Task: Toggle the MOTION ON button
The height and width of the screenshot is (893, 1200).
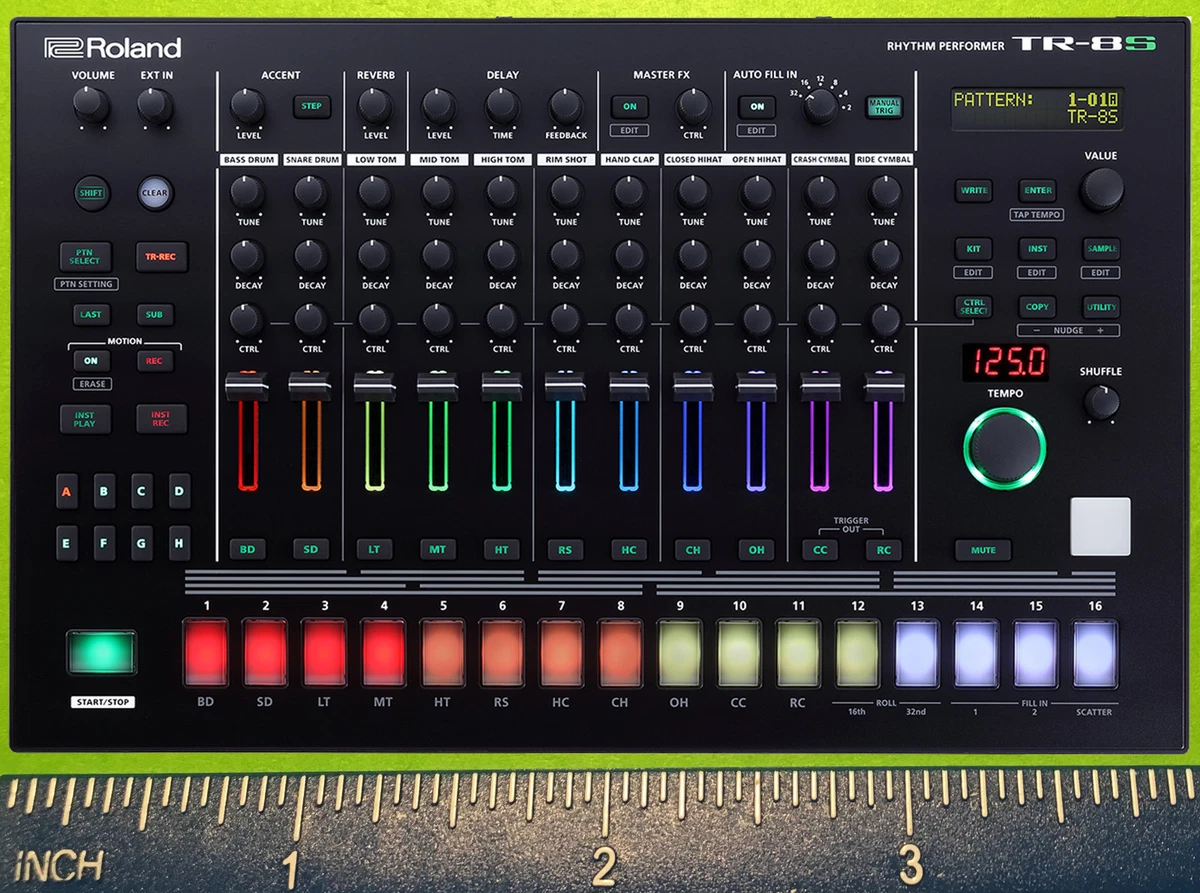Action: coord(91,361)
